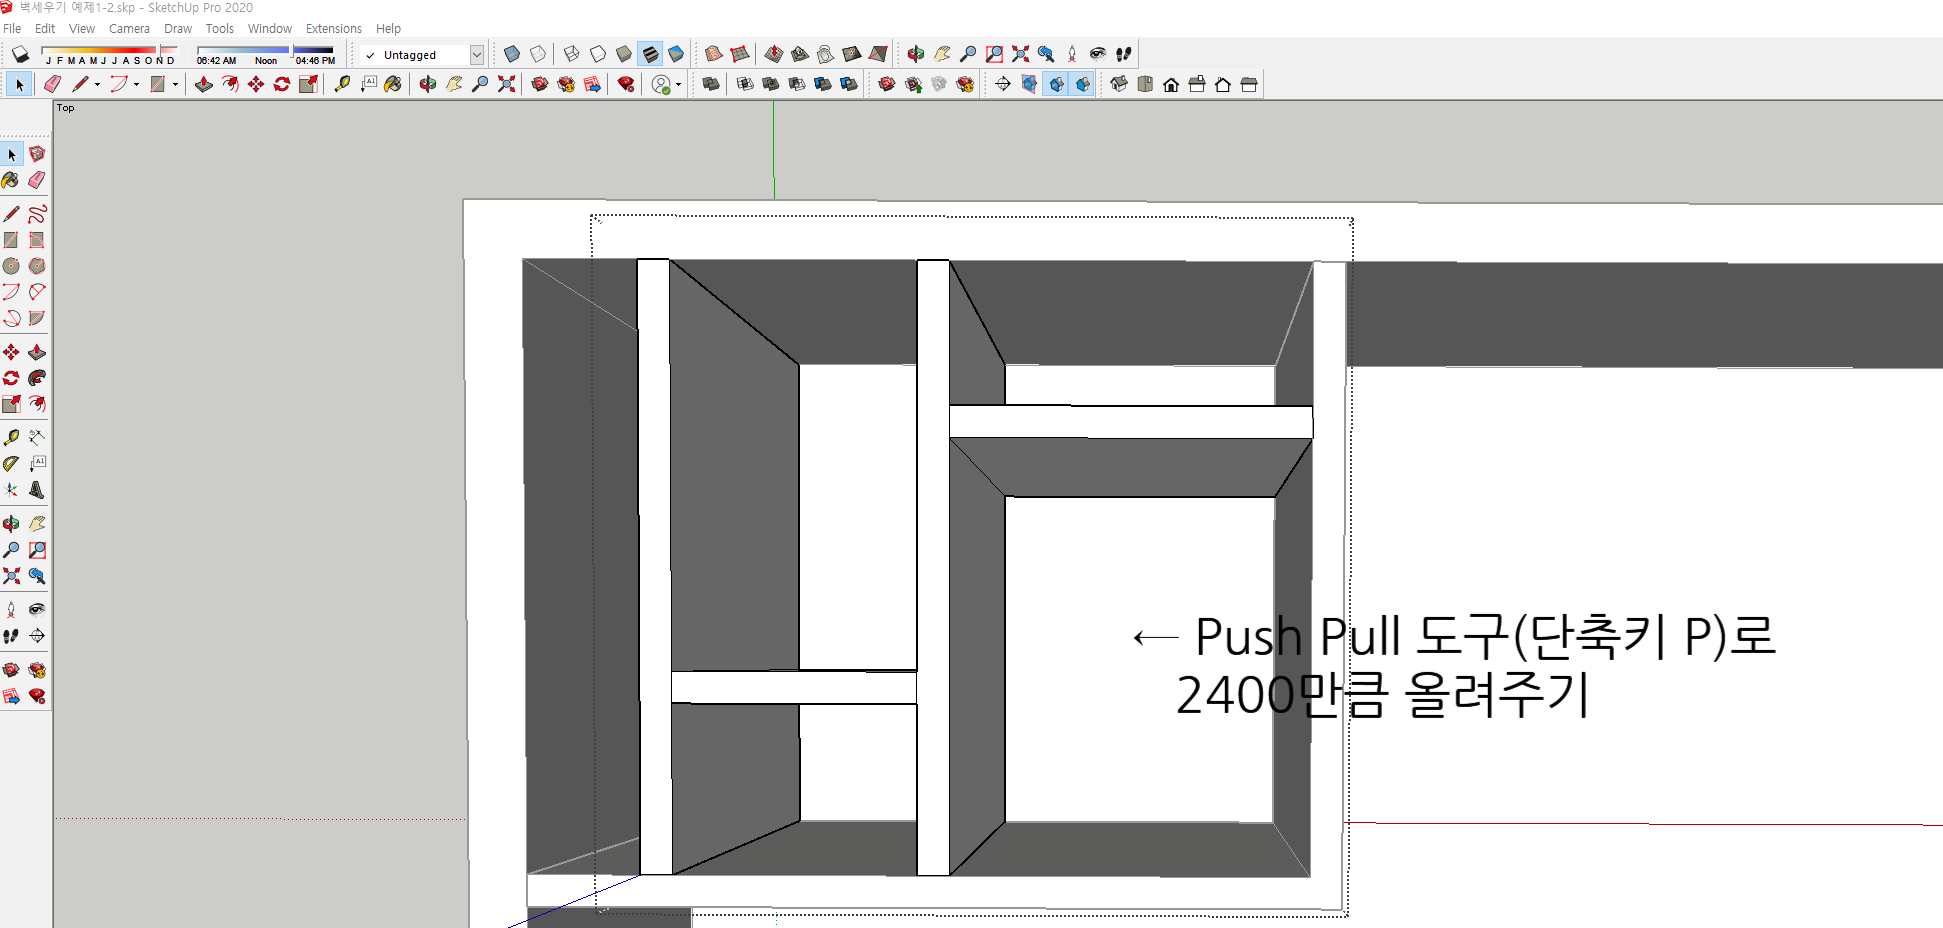Toggle Show/Hide Shadows
Viewport: 1943px width, 928px height.
pos(20,54)
